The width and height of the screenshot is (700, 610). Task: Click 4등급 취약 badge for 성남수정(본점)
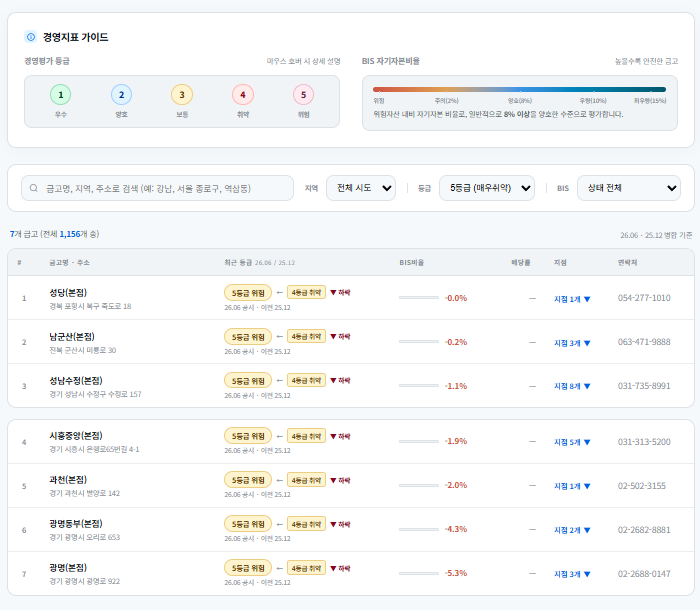click(x=306, y=380)
